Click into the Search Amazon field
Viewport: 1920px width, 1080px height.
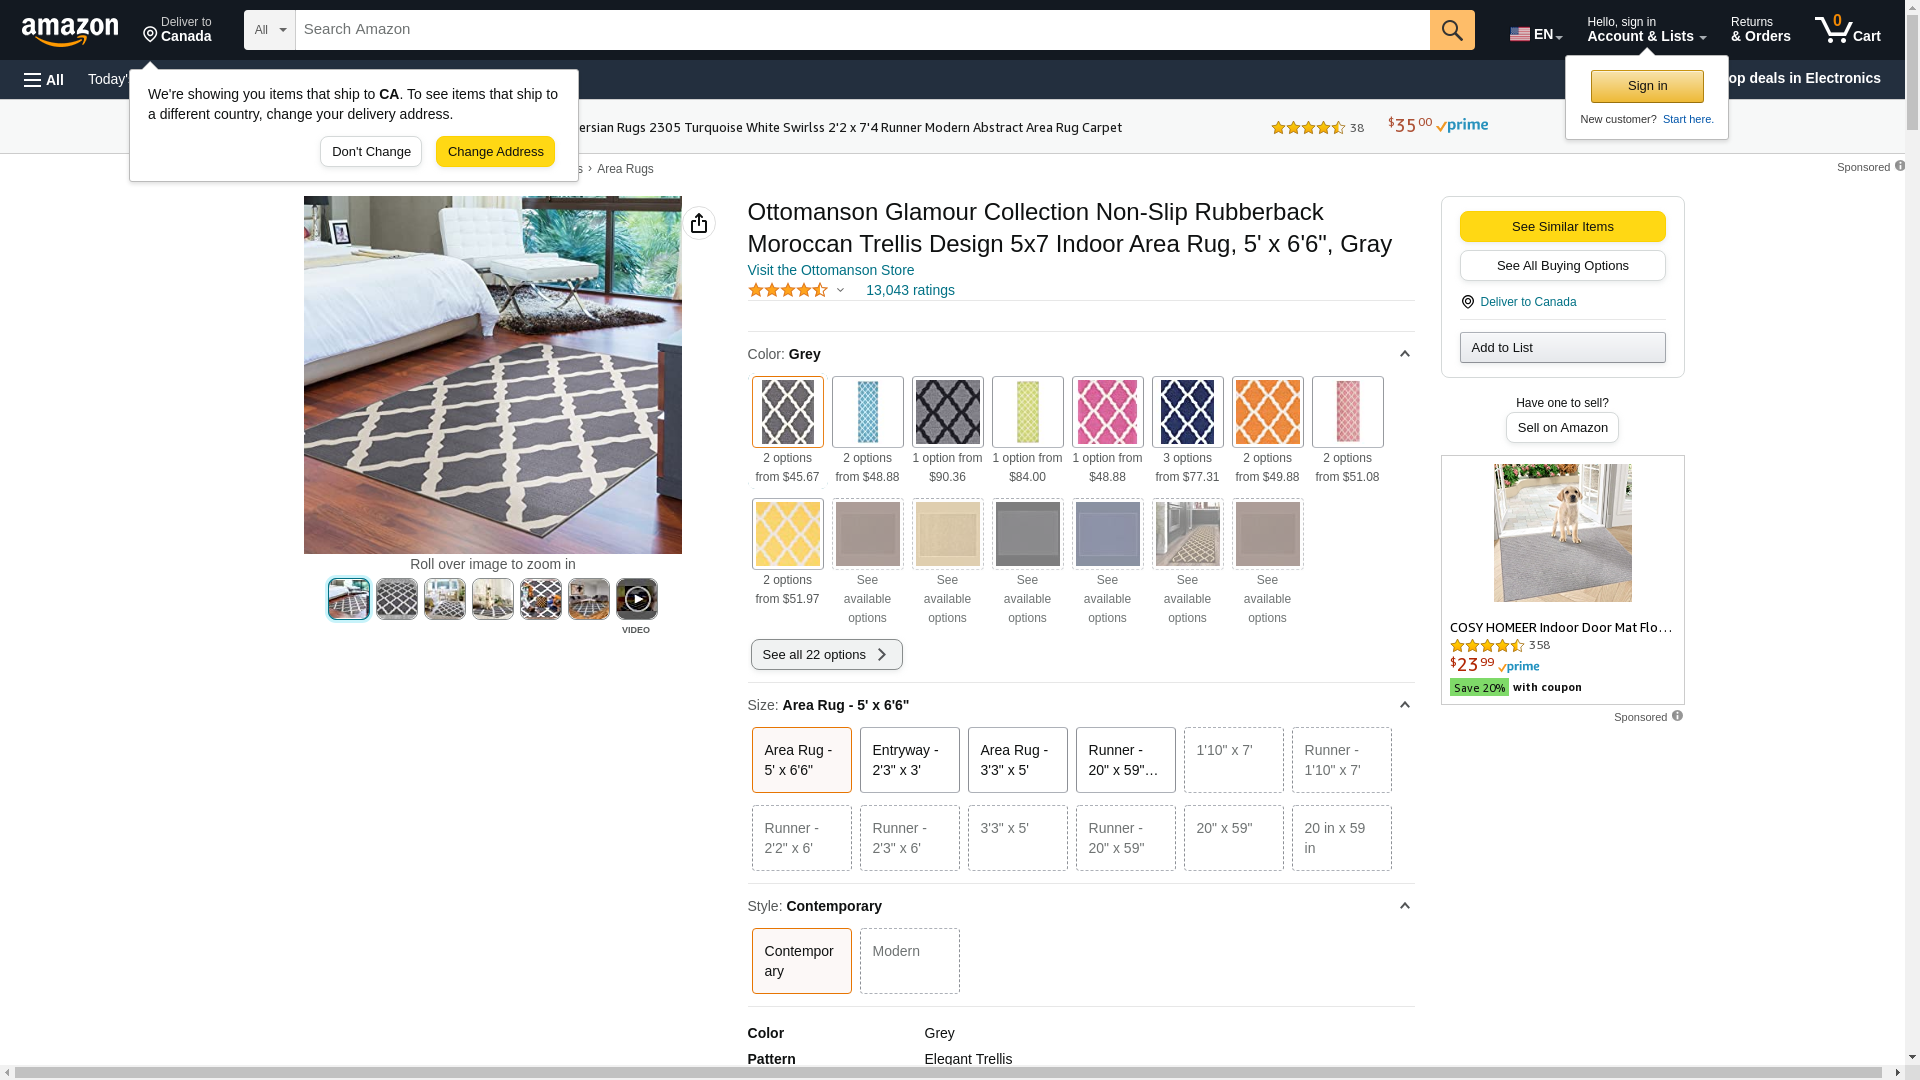point(860,30)
